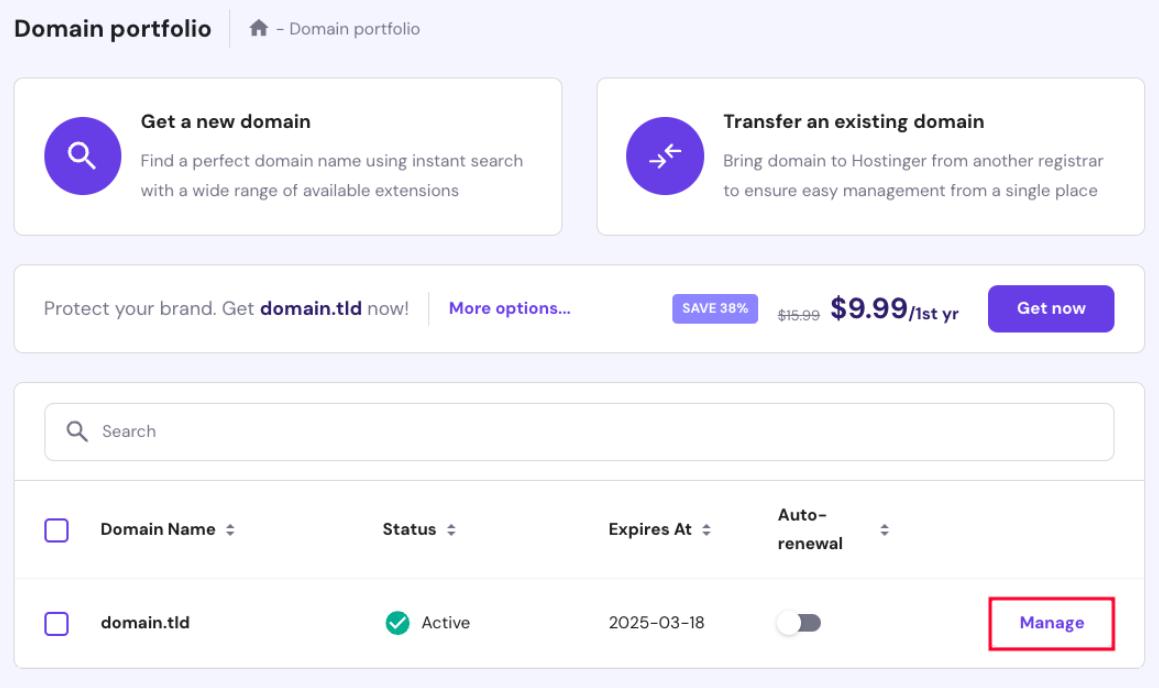Check the domain.tld row checkbox

[x=57, y=624]
